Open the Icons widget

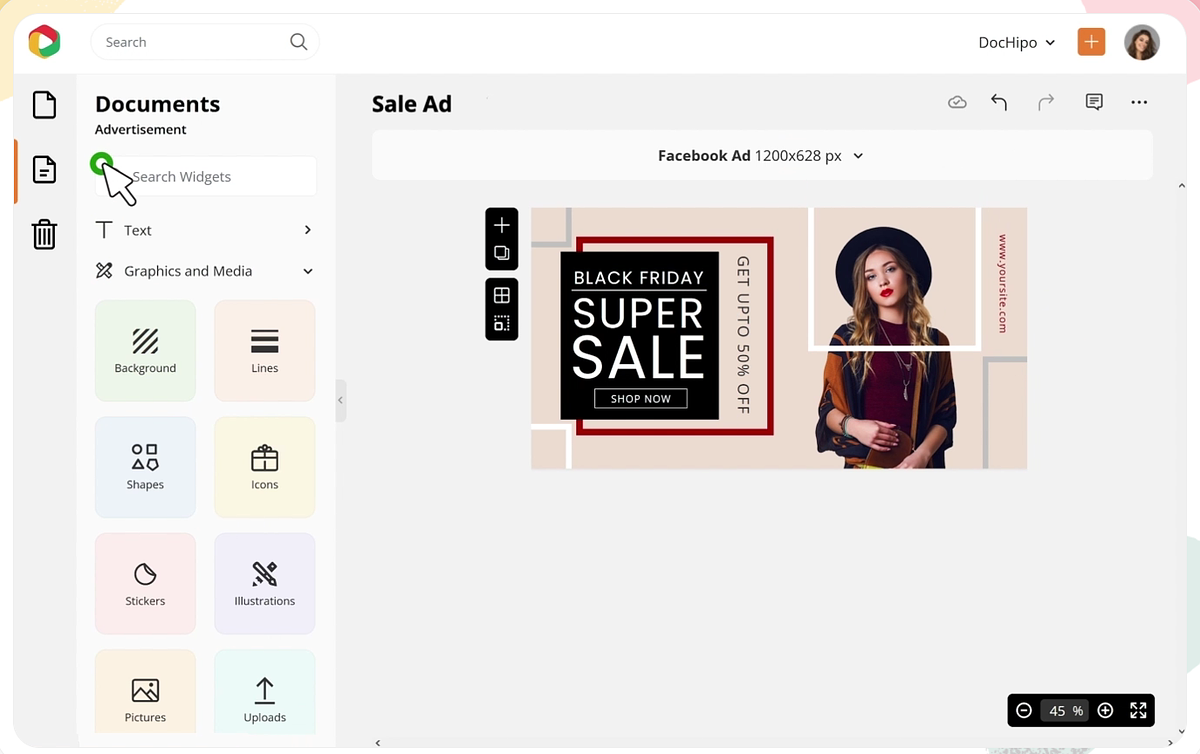tap(265, 467)
